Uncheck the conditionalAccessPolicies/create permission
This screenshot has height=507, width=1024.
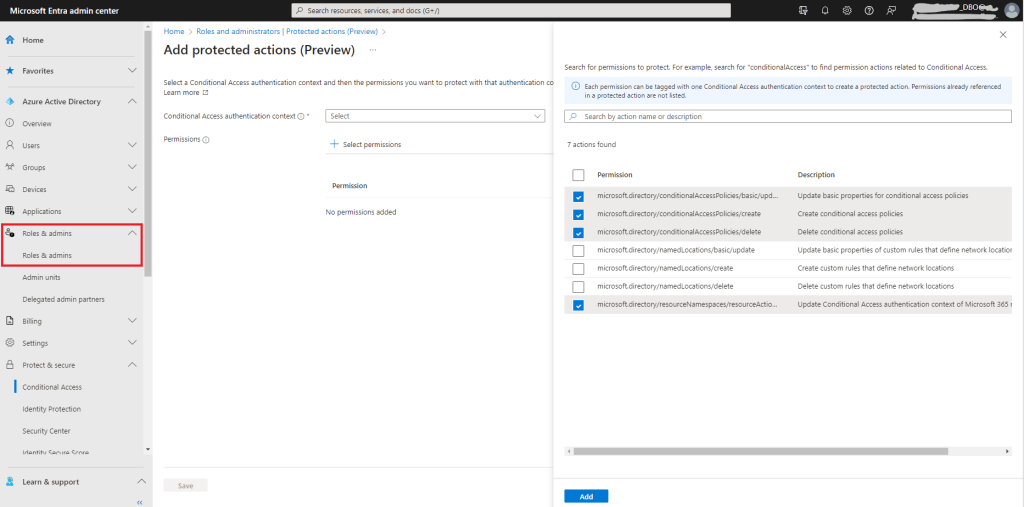[579, 214]
